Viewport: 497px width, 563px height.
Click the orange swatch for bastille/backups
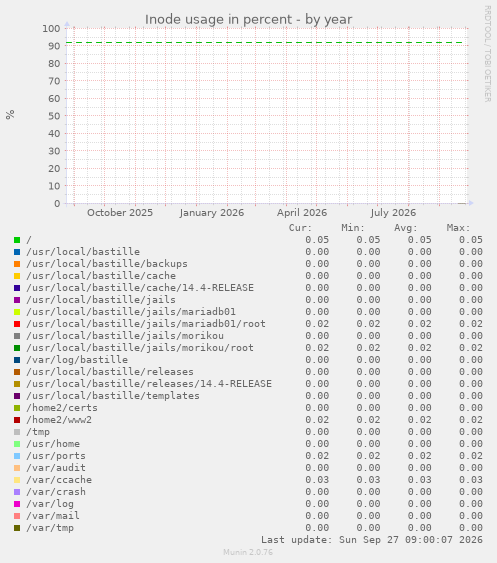tap(17, 264)
